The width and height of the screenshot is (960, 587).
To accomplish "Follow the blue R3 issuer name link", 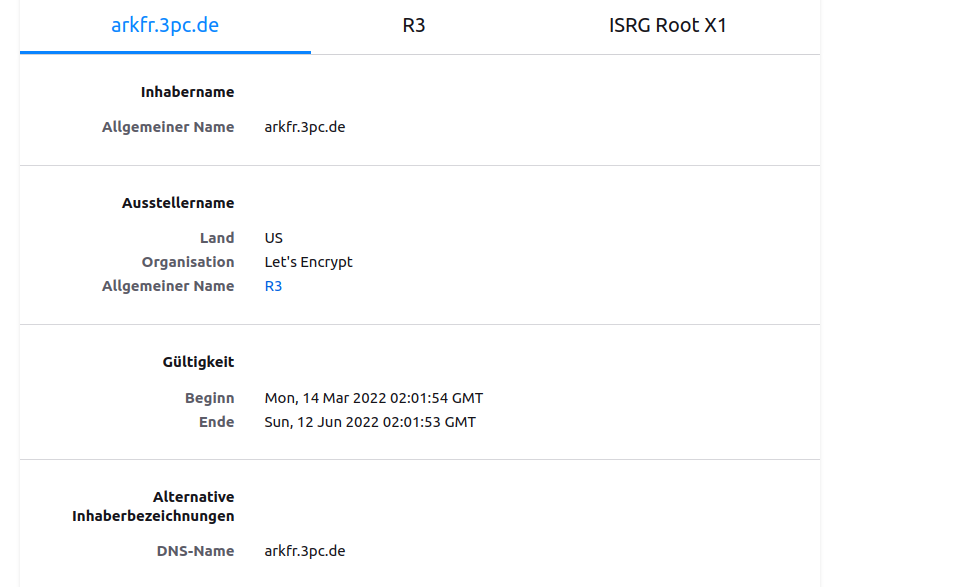I will pos(273,286).
